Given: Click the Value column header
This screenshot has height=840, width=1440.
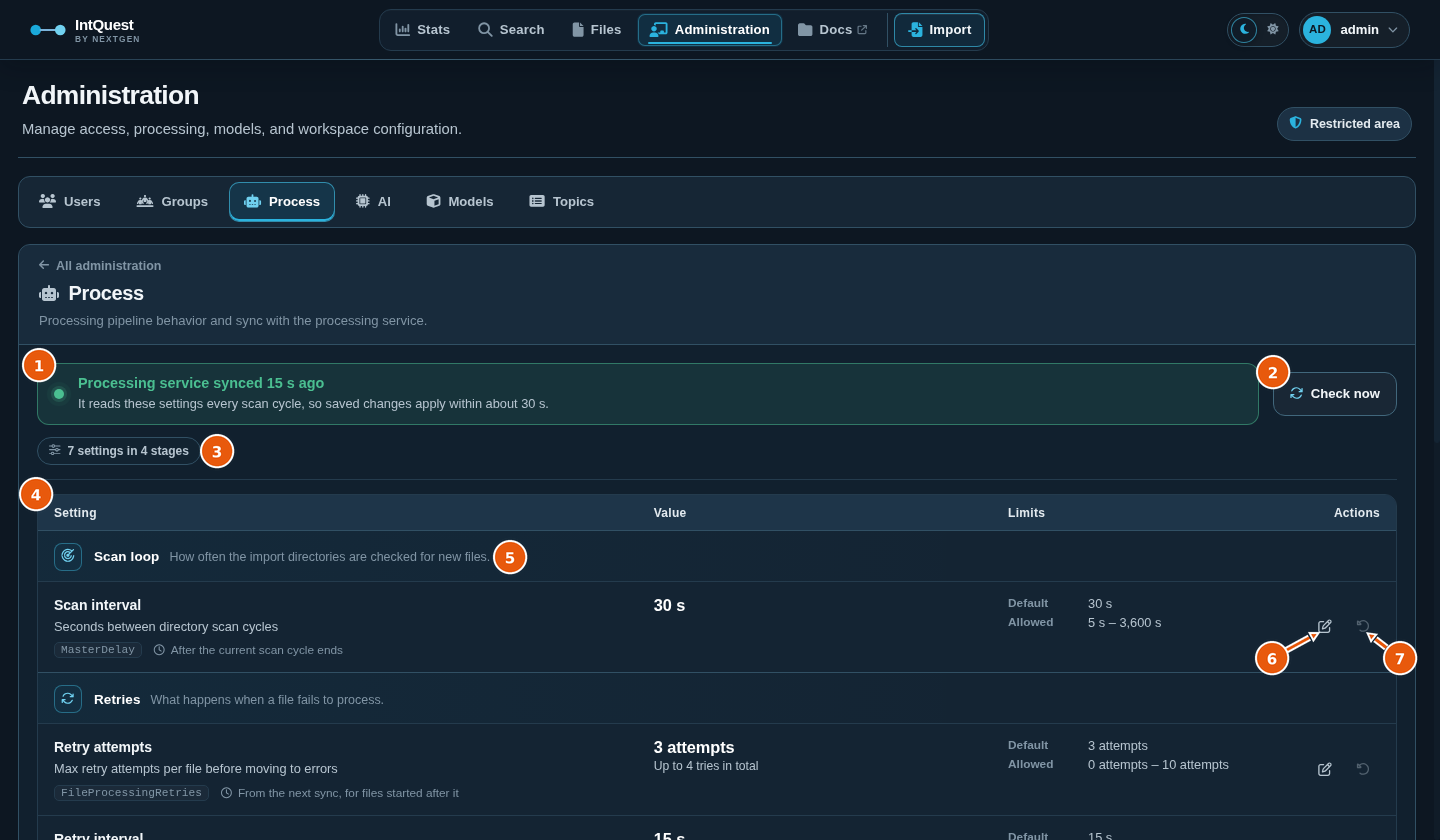Looking at the screenshot, I should point(670,513).
